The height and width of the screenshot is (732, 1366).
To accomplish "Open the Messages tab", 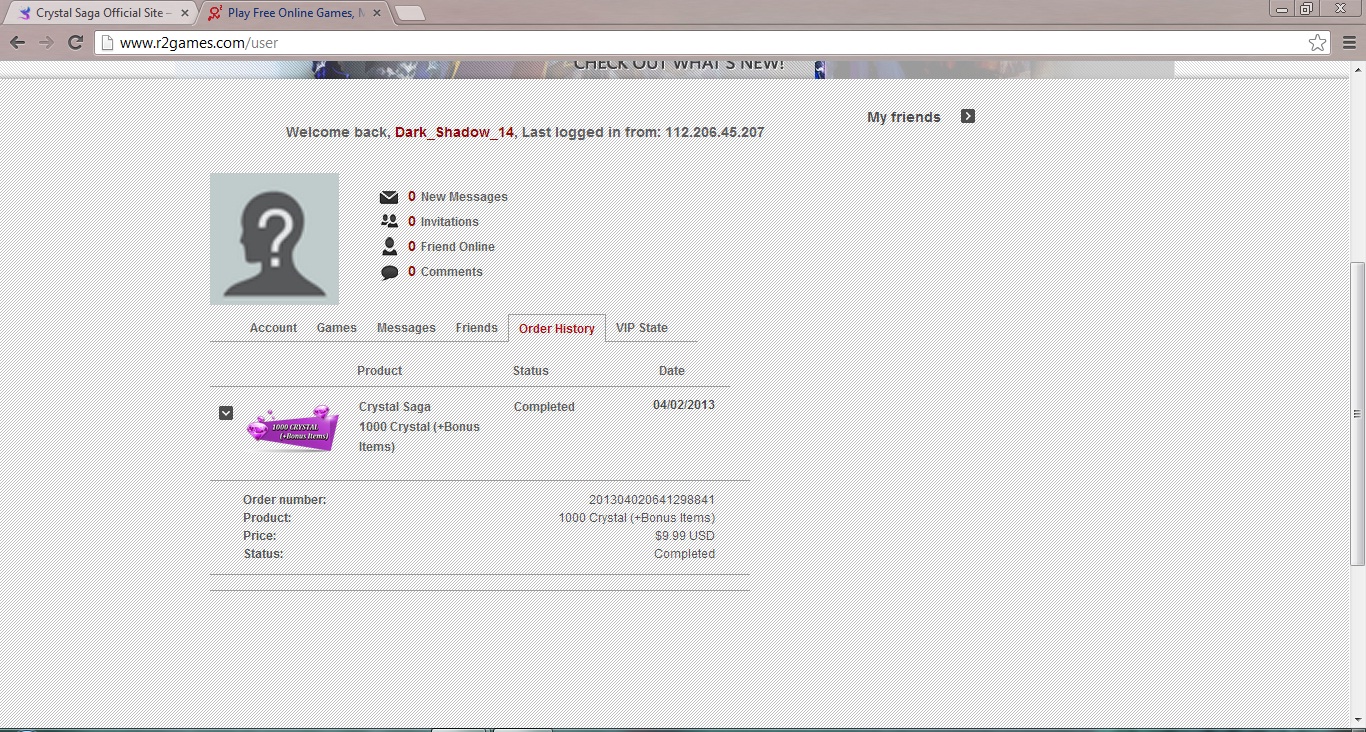I will [406, 328].
